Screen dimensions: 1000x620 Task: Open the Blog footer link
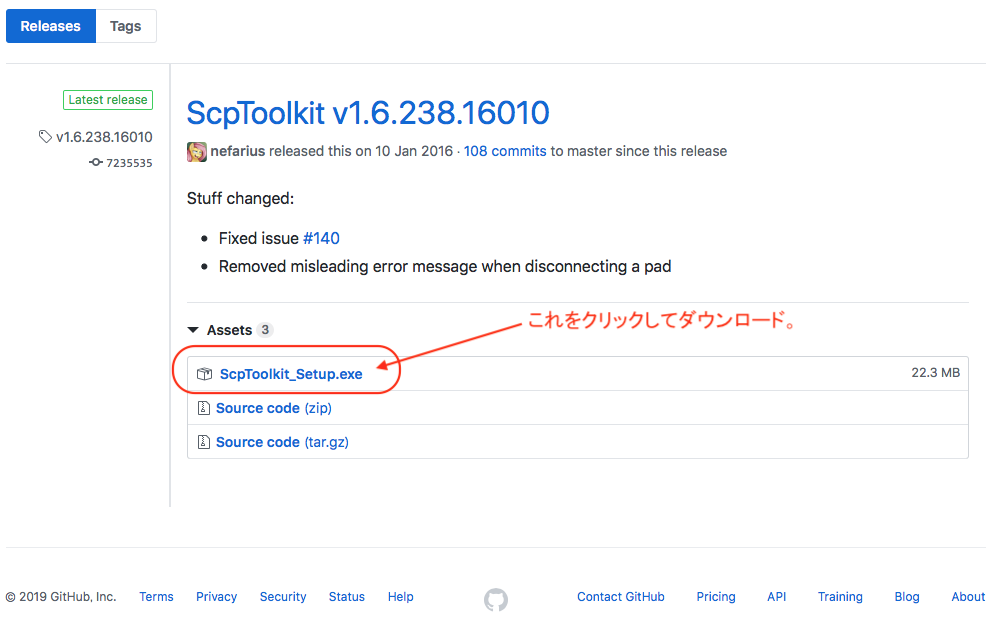[x=907, y=597]
